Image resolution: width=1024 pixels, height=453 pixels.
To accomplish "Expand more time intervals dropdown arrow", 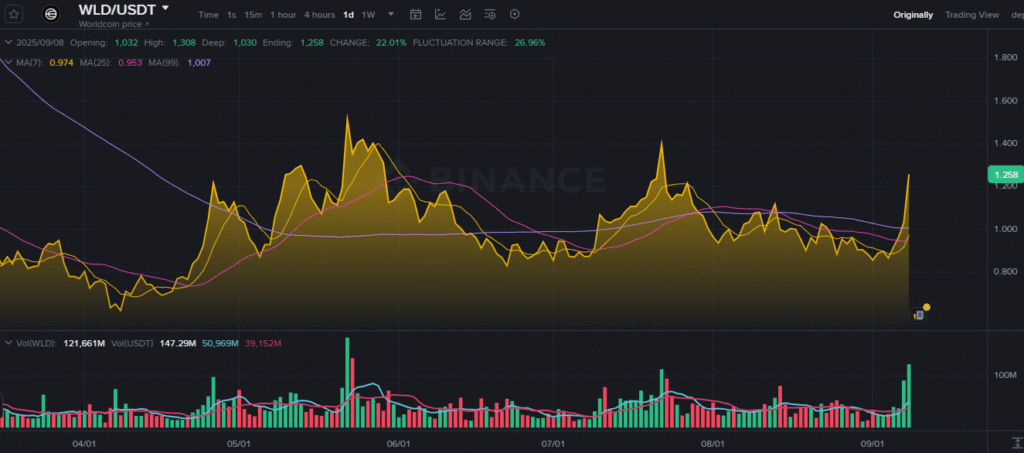I will tap(390, 15).
